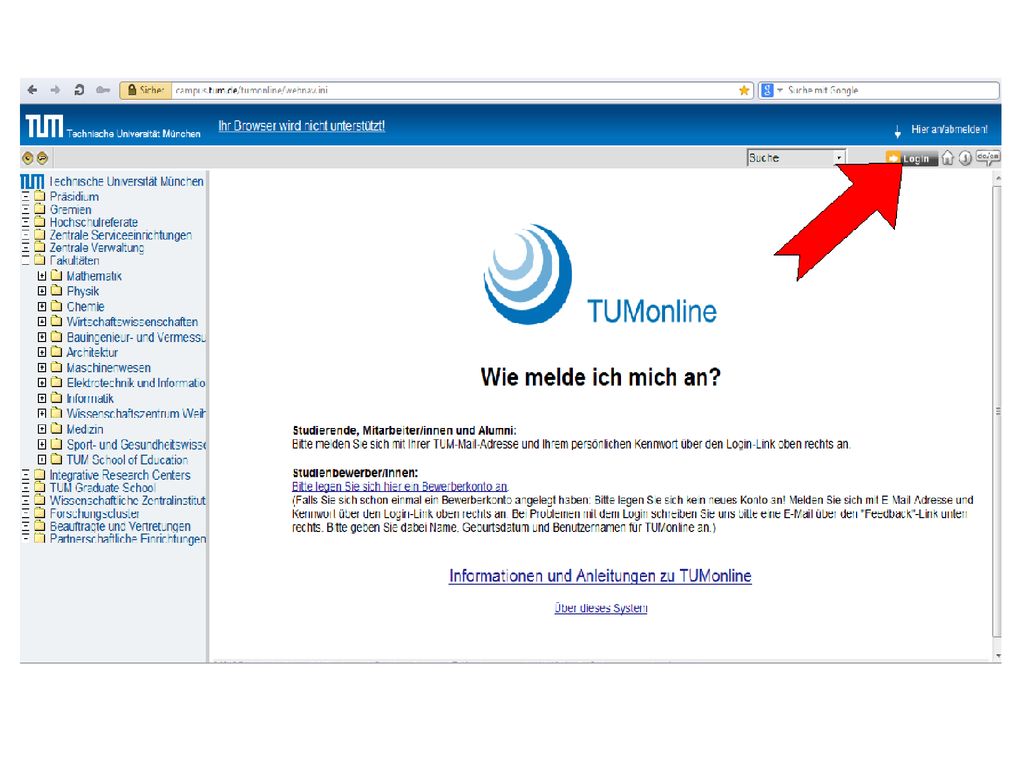Screen dimensions: 1024x768
Task: Click the 'Wie melde ich mich an?' heading
Action: pos(600,377)
